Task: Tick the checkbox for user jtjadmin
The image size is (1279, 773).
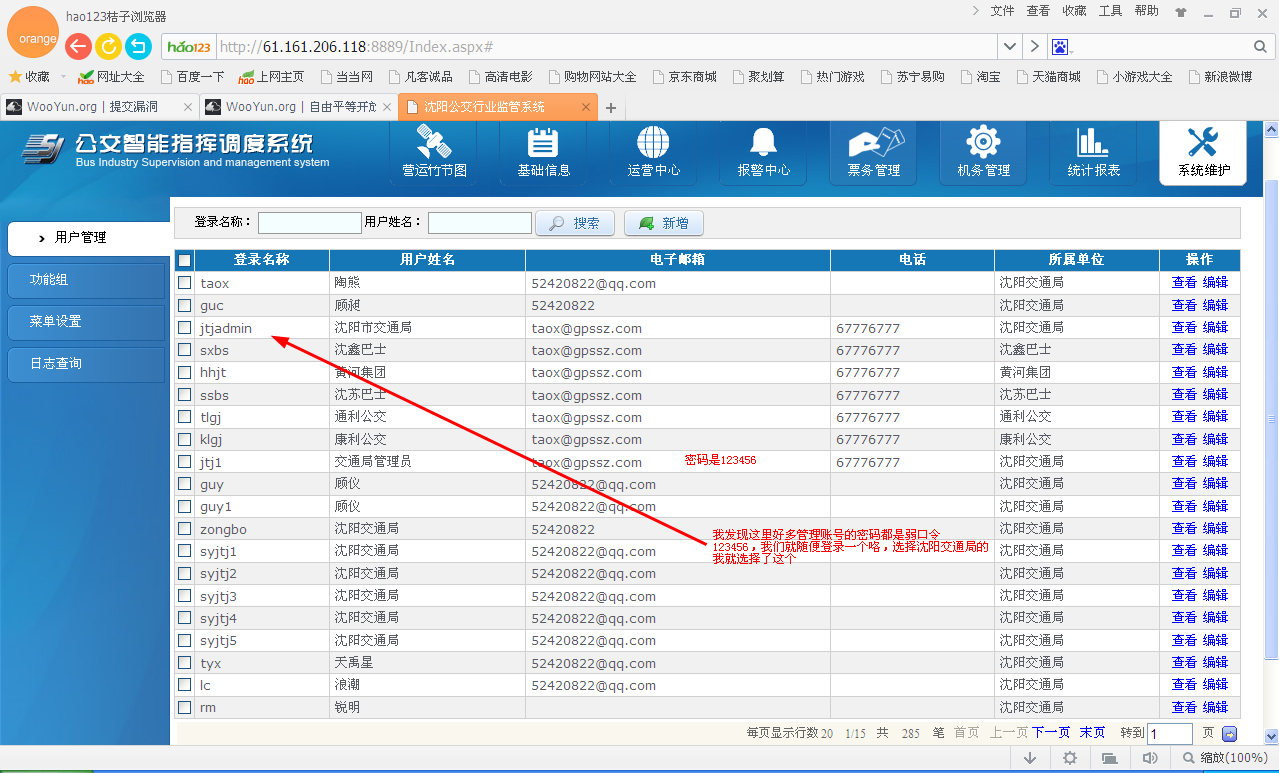Action: click(184, 327)
